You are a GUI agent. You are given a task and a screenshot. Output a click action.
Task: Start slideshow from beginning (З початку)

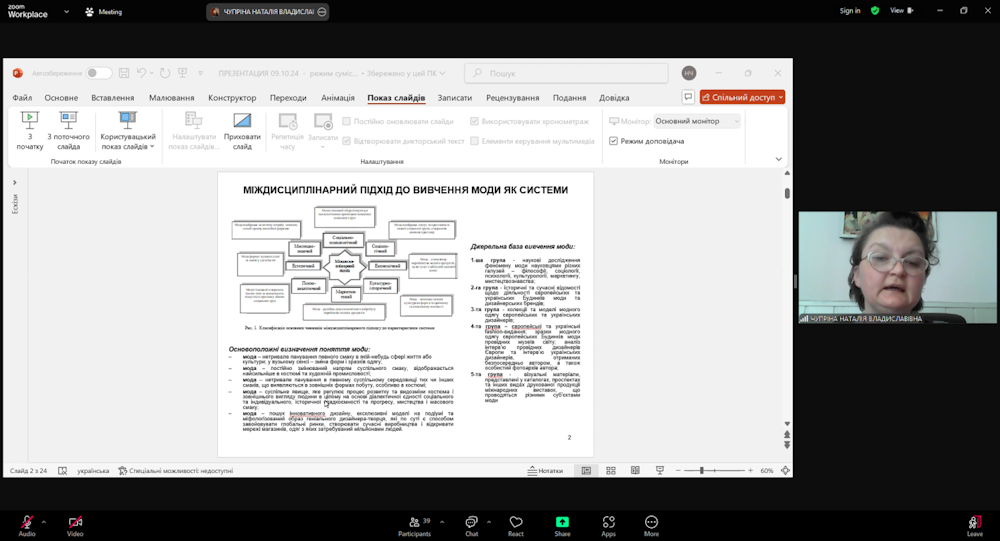29,130
